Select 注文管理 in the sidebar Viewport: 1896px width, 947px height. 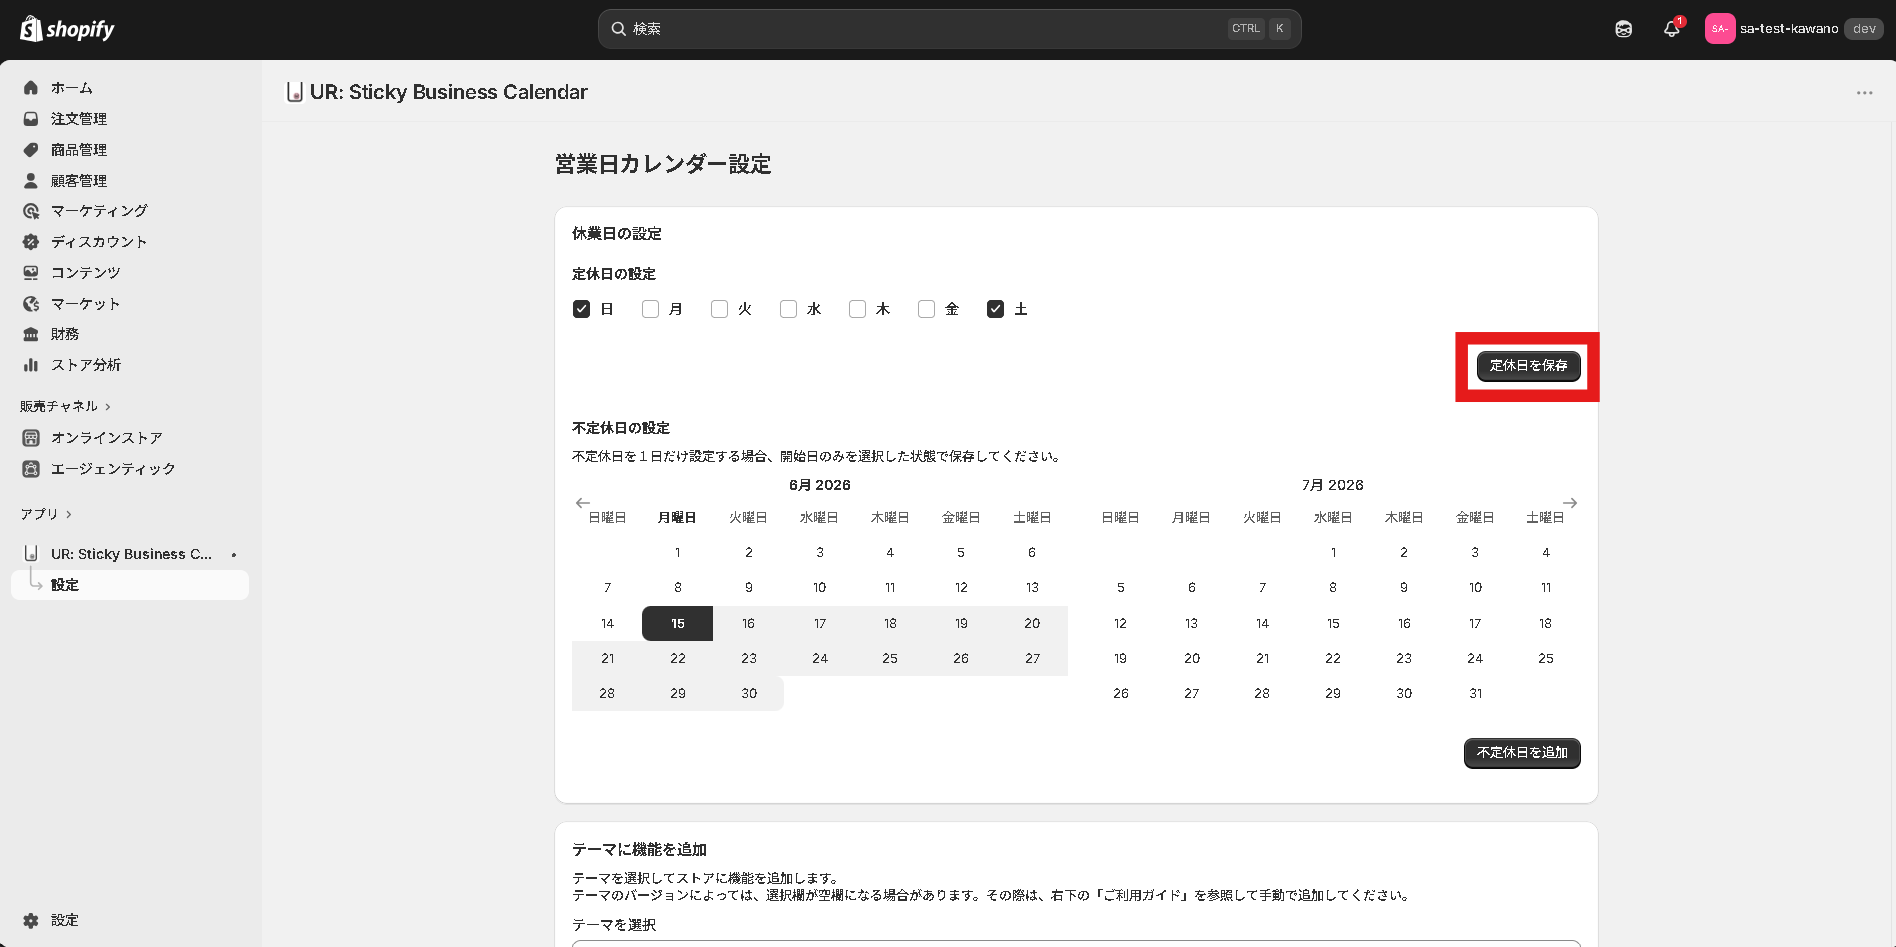(x=130, y=119)
